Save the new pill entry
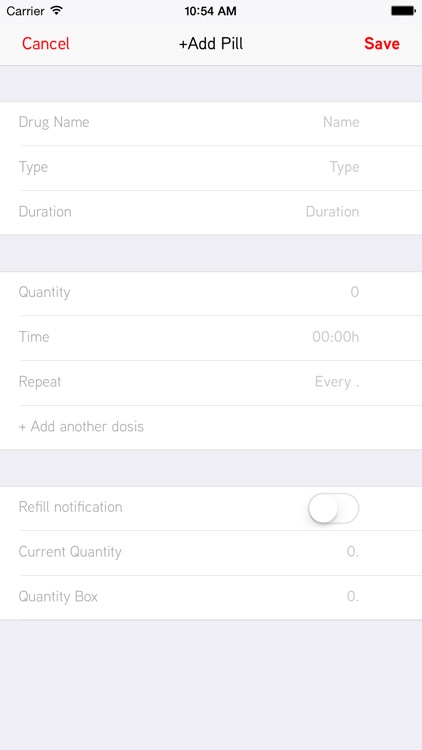The width and height of the screenshot is (422, 750). click(x=382, y=44)
